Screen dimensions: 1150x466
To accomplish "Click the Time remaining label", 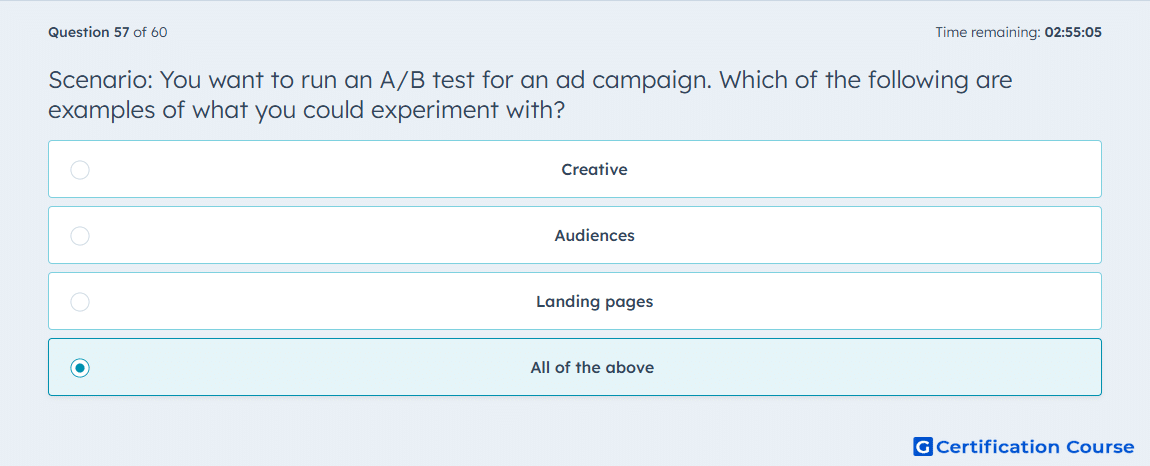I will tap(987, 32).
